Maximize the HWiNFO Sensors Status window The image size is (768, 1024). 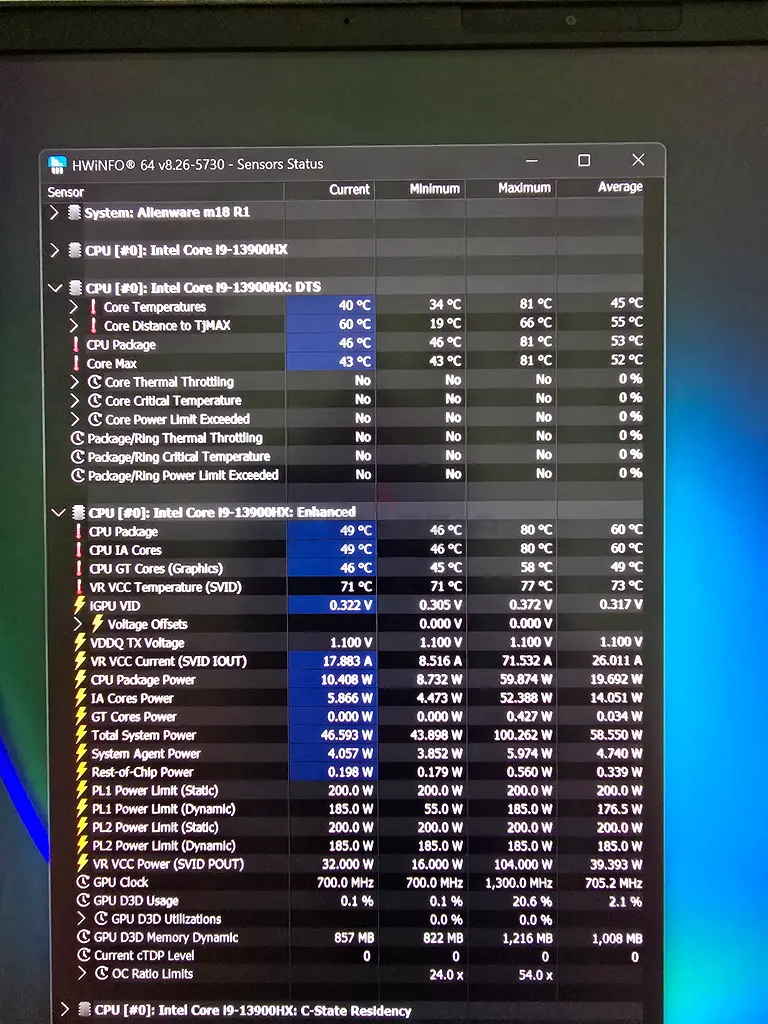[584, 160]
